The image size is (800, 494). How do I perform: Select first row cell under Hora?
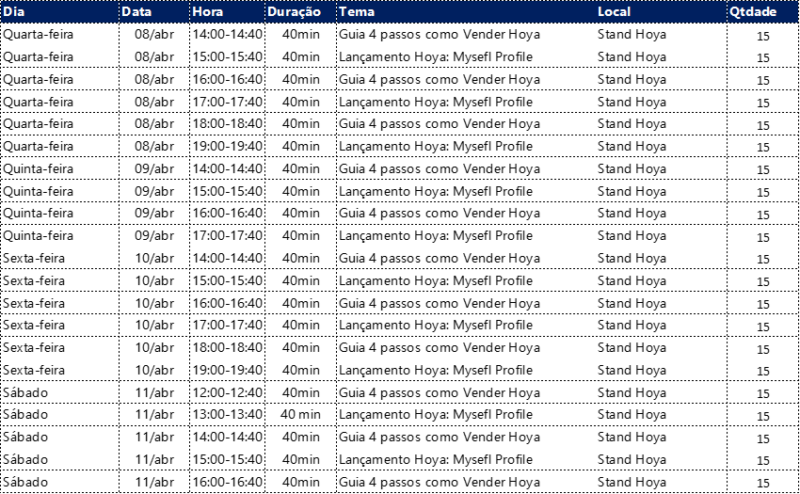(x=227, y=45)
